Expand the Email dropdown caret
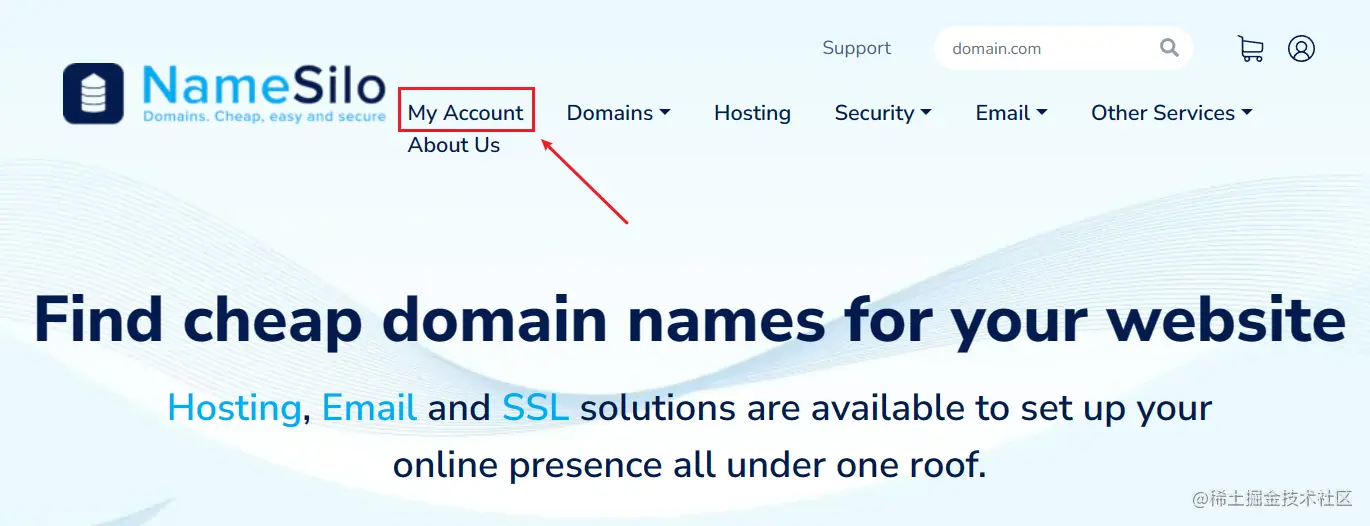The height and width of the screenshot is (526, 1370). coord(1042,113)
